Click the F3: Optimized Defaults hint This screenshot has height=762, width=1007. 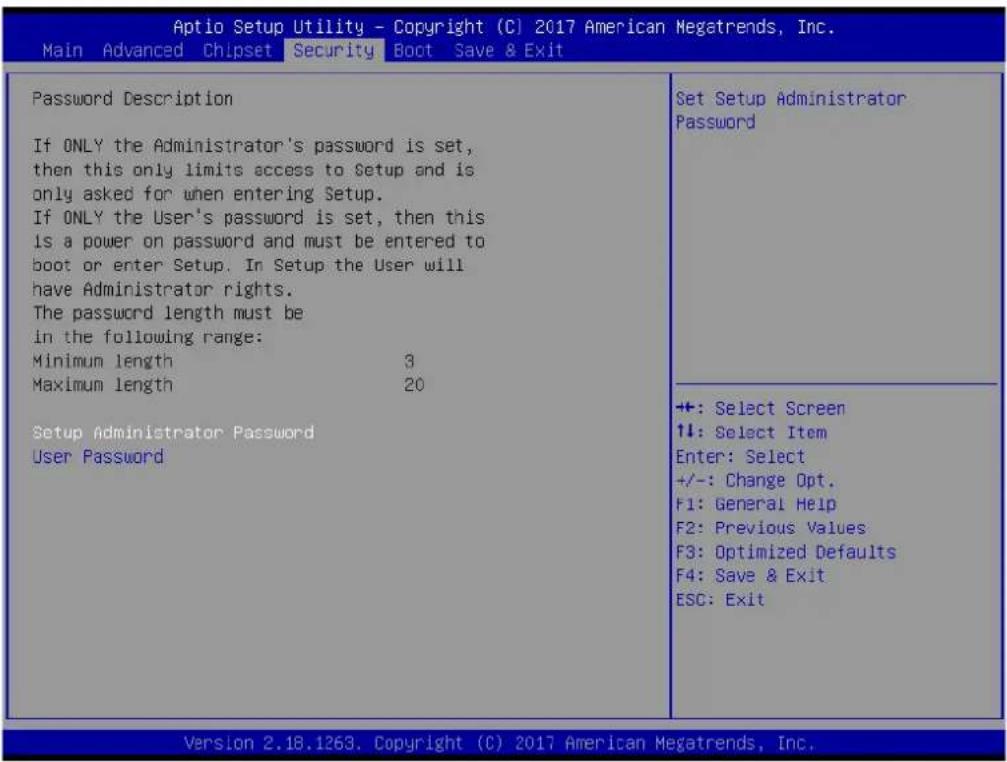(x=785, y=552)
